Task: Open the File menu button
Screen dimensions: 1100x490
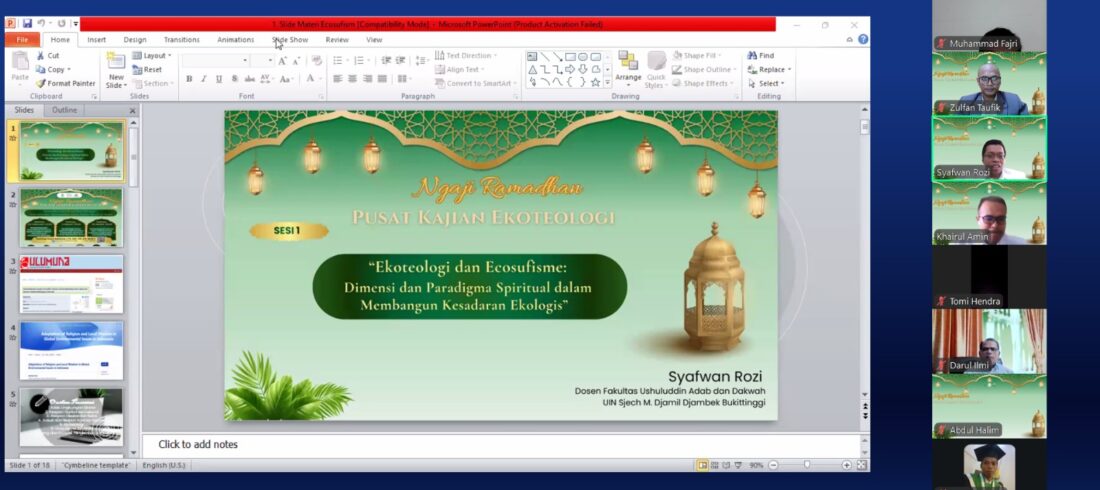Action: pos(22,40)
